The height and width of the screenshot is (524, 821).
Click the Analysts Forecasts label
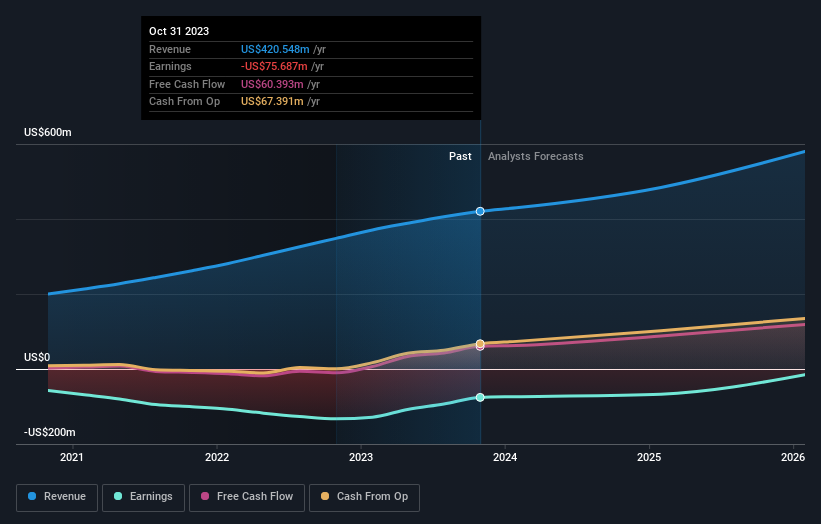(536, 156)
